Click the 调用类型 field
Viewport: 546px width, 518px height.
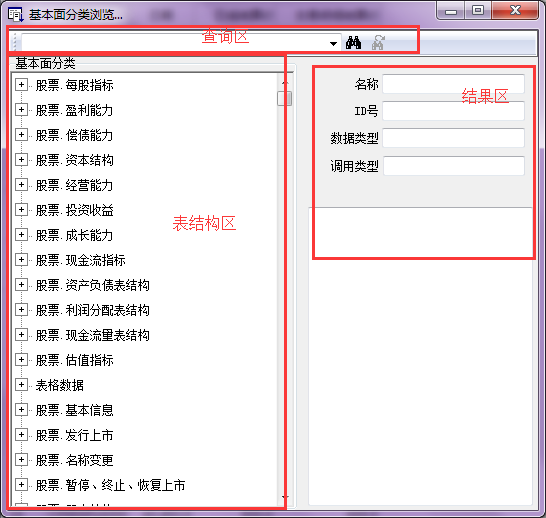pos(454,166)
